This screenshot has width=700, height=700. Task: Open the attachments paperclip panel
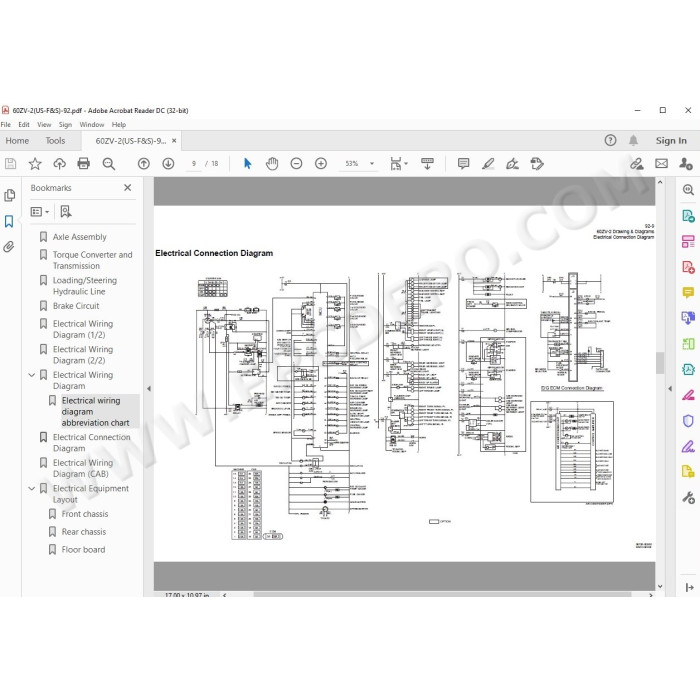coord(9,246)
